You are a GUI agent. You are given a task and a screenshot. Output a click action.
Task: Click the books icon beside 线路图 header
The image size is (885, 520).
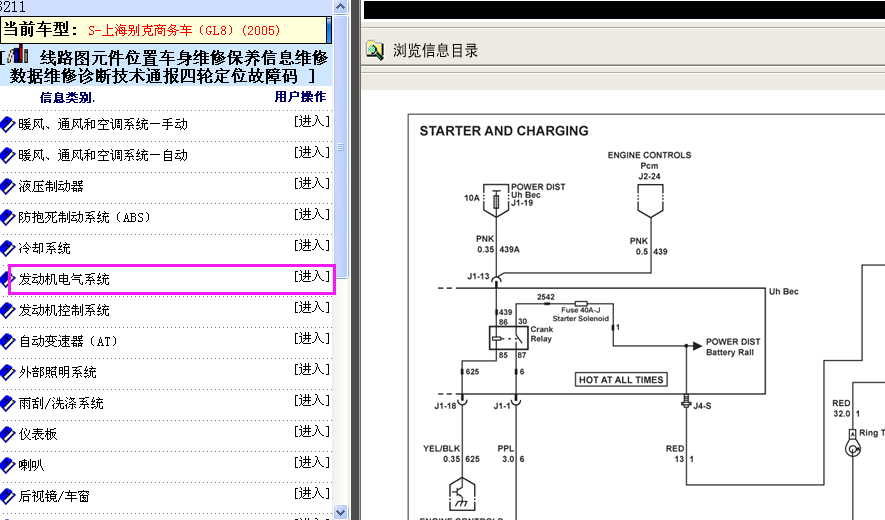[19, 55]
